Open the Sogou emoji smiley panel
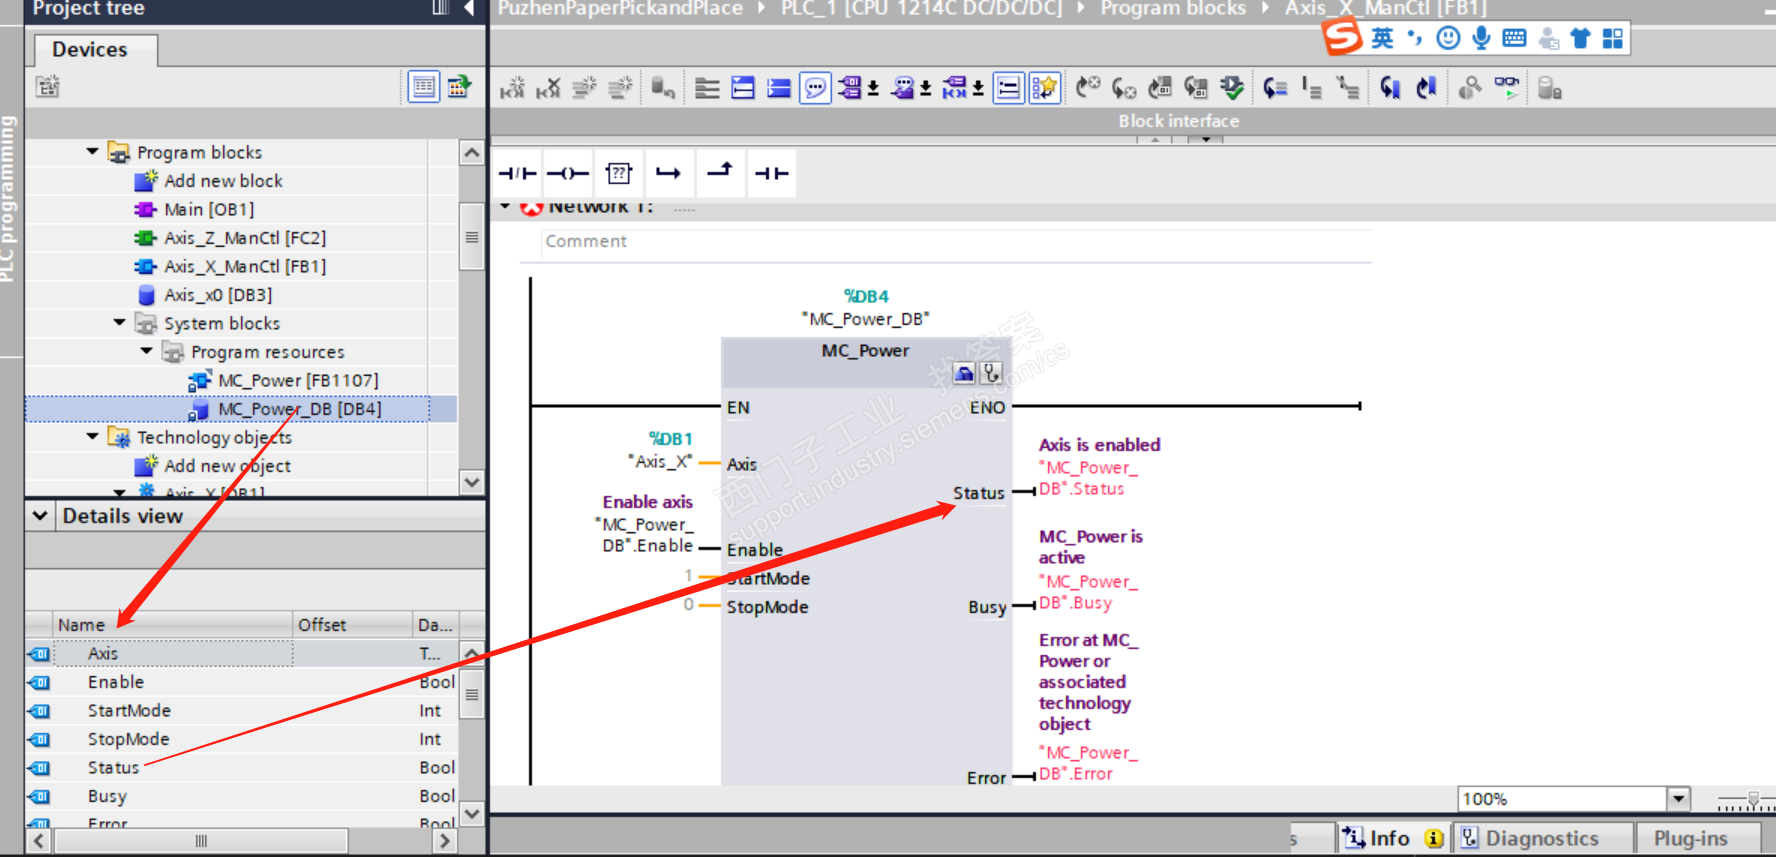1776x857 pixels. point(1448,38)
